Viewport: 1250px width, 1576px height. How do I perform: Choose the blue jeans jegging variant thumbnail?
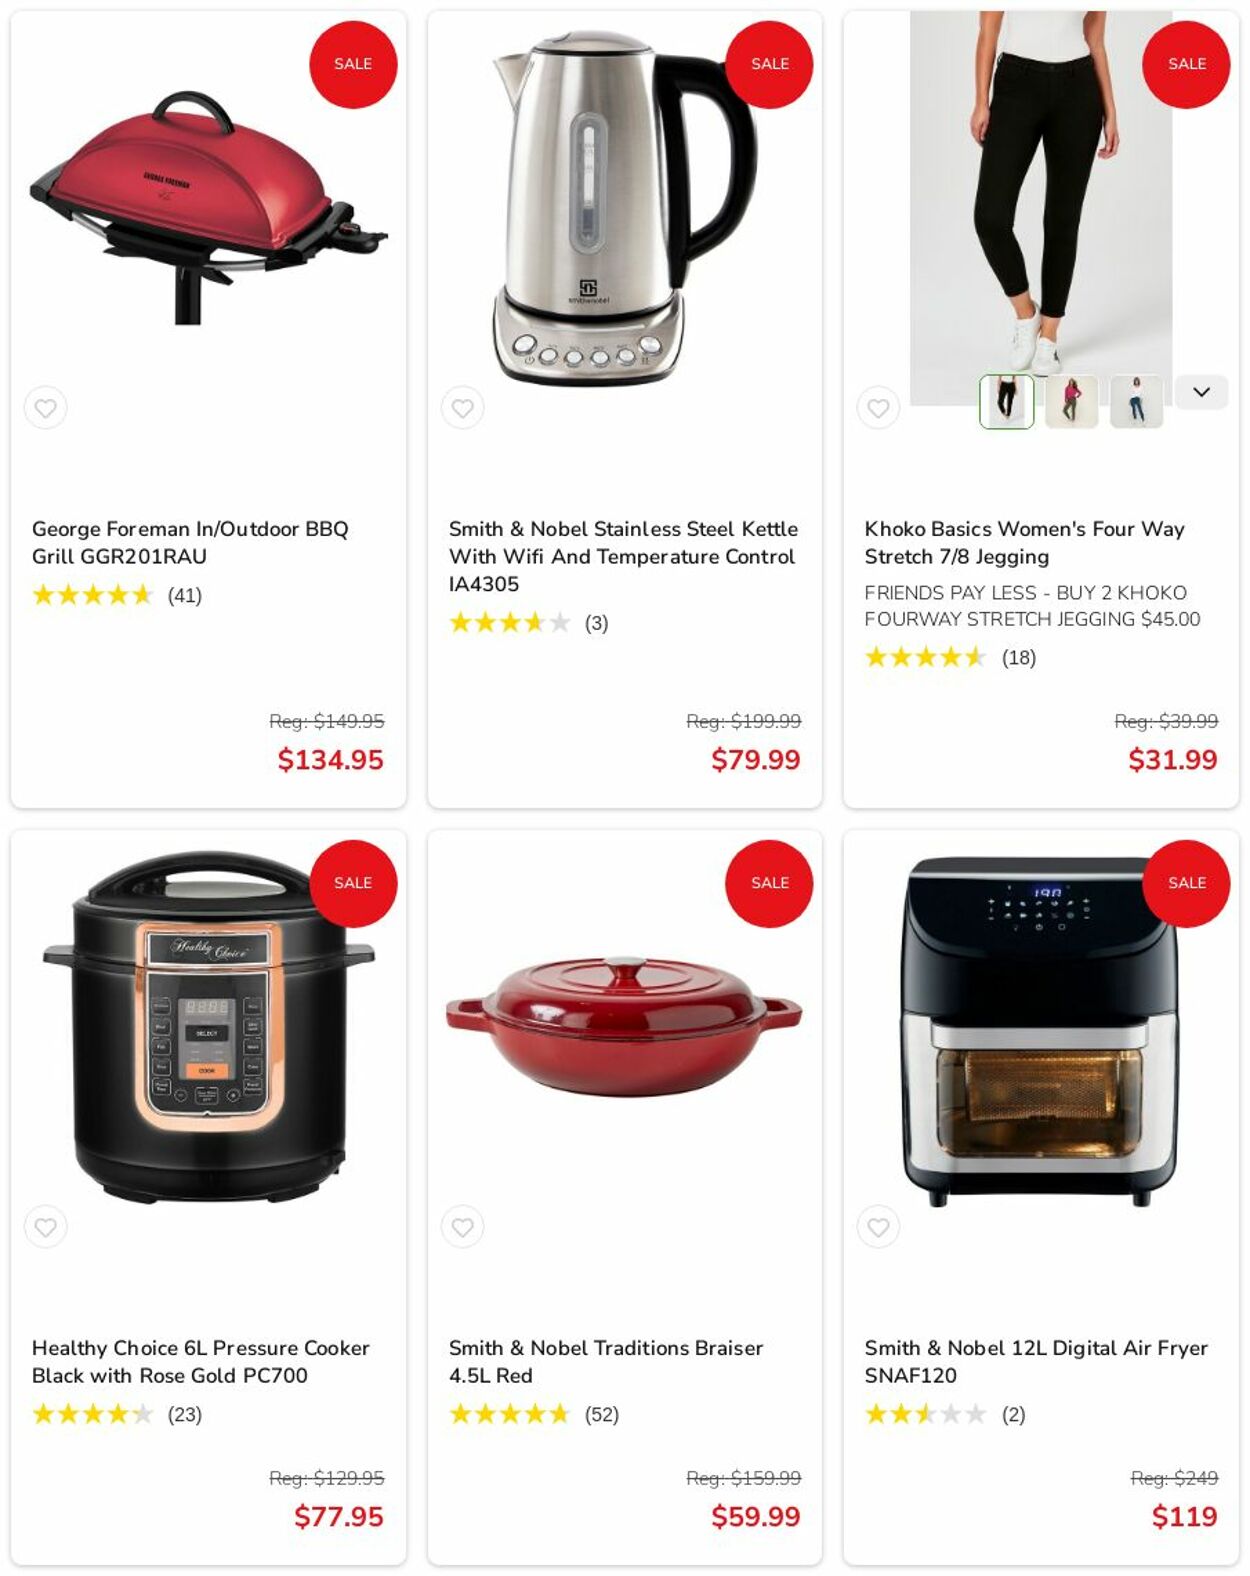[1136, 401]
